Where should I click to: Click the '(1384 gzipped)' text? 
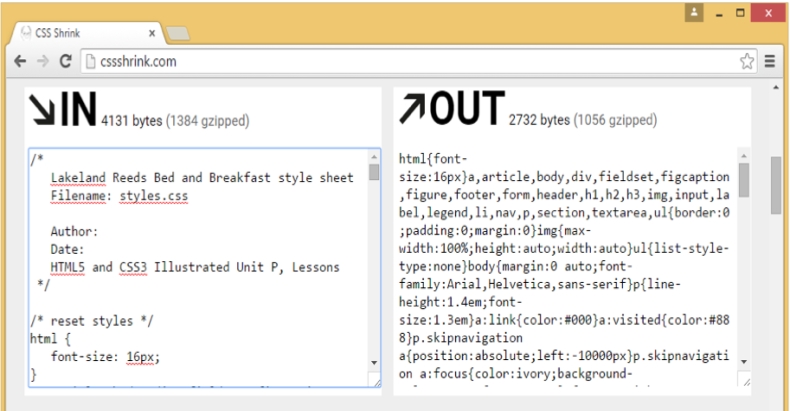(208, 121)
